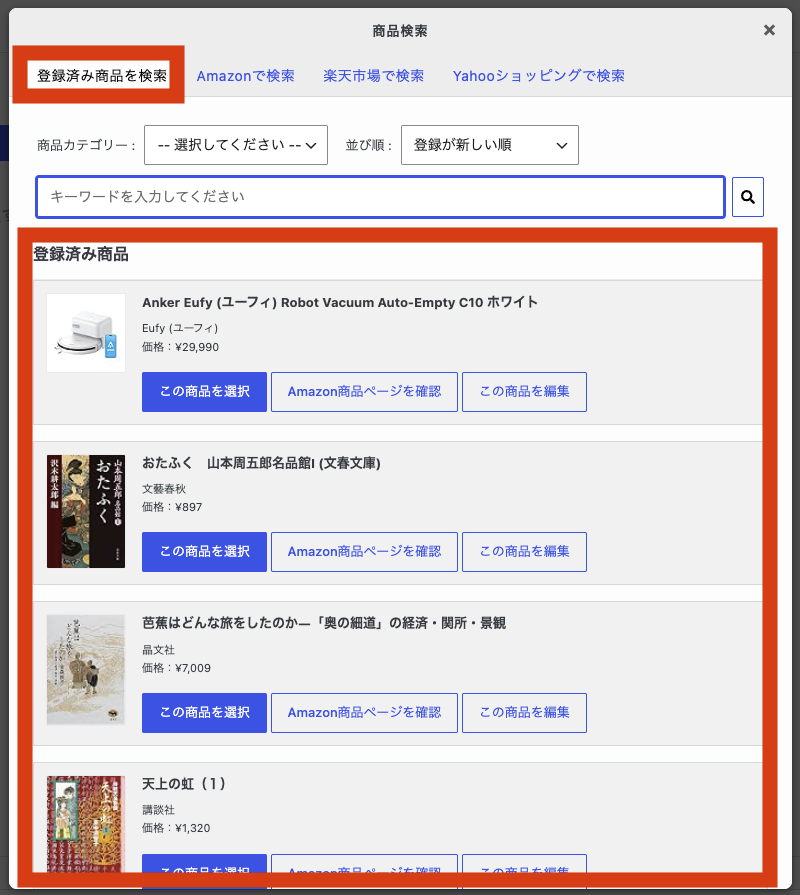Click the 芭蕉 book cover thumbnail
This screenshot has width=800, height=895.
pos(86,670)
